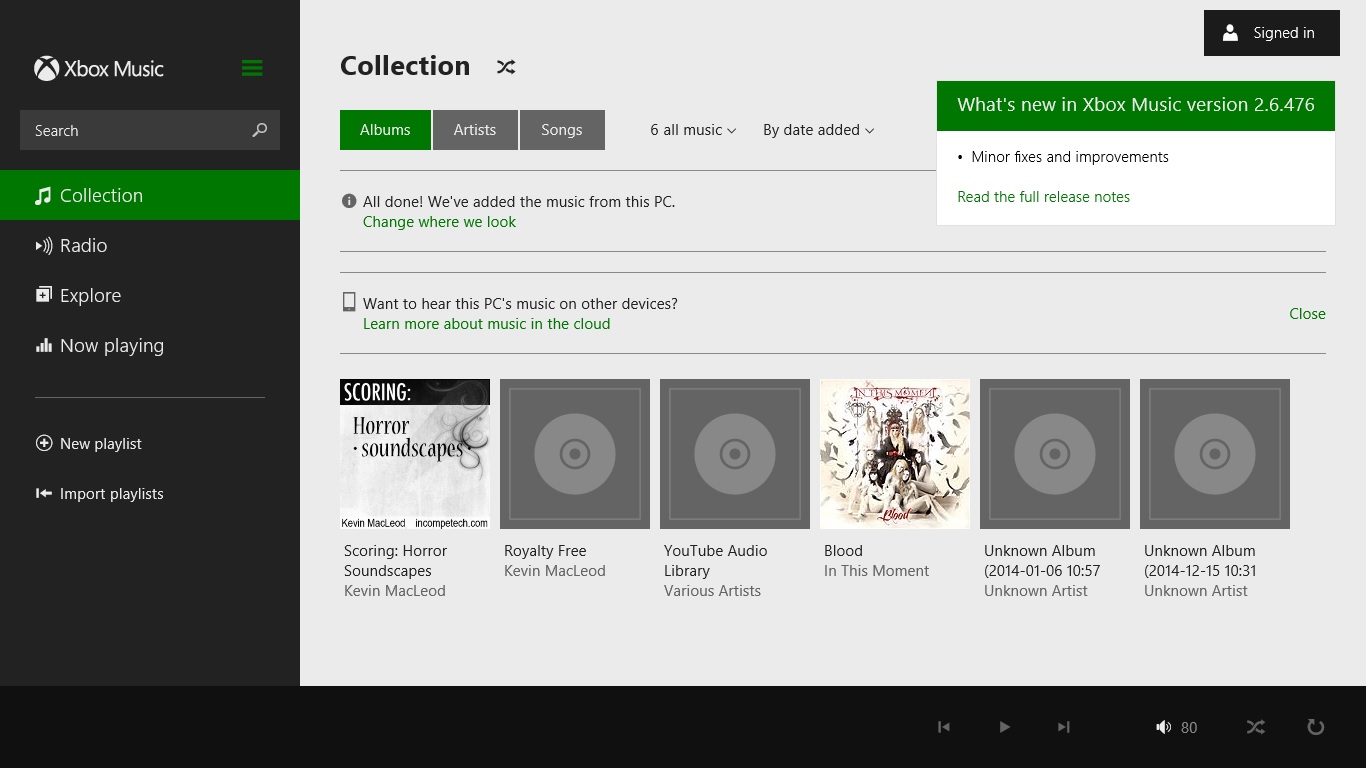Screen dimensions: 1366x768
Task: Open Unknown Album 2014-01-06 cover
Action: click(x=1055, y=454)
